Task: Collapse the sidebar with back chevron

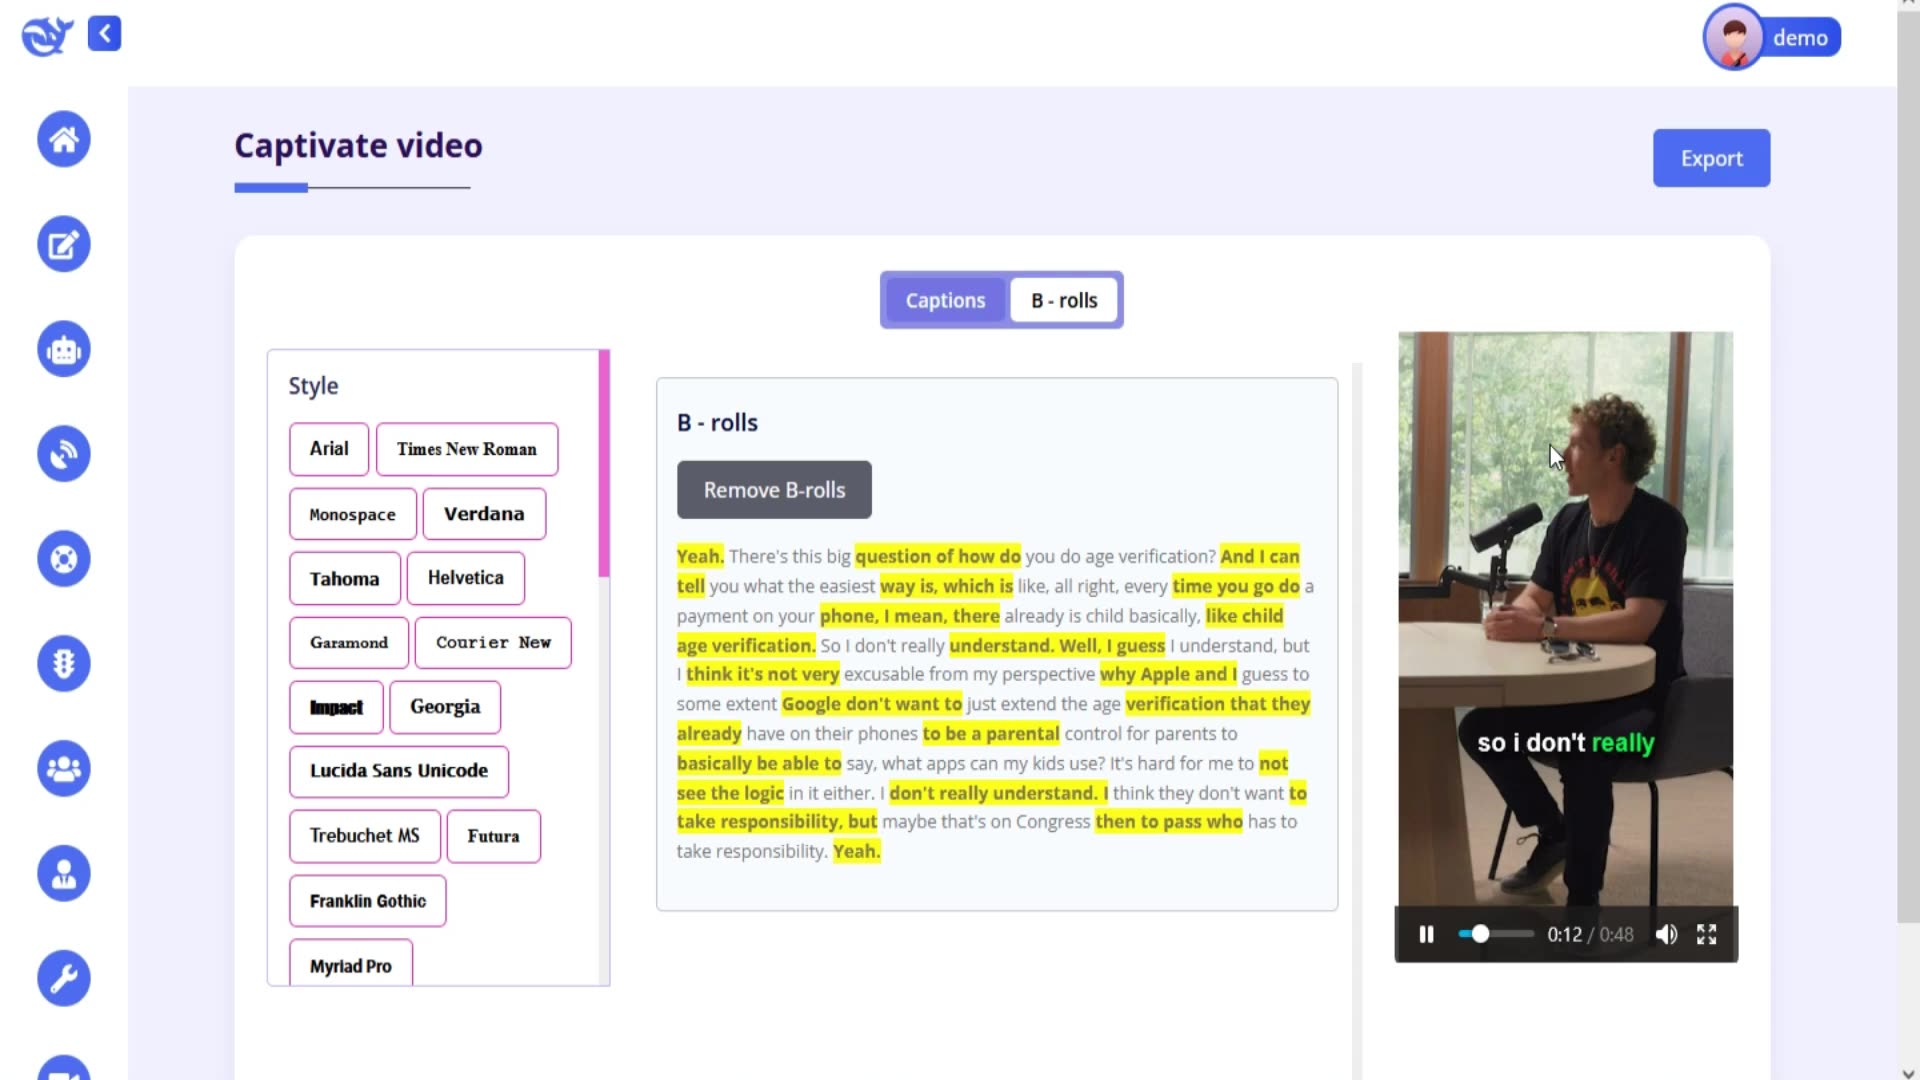Action: 104,33
